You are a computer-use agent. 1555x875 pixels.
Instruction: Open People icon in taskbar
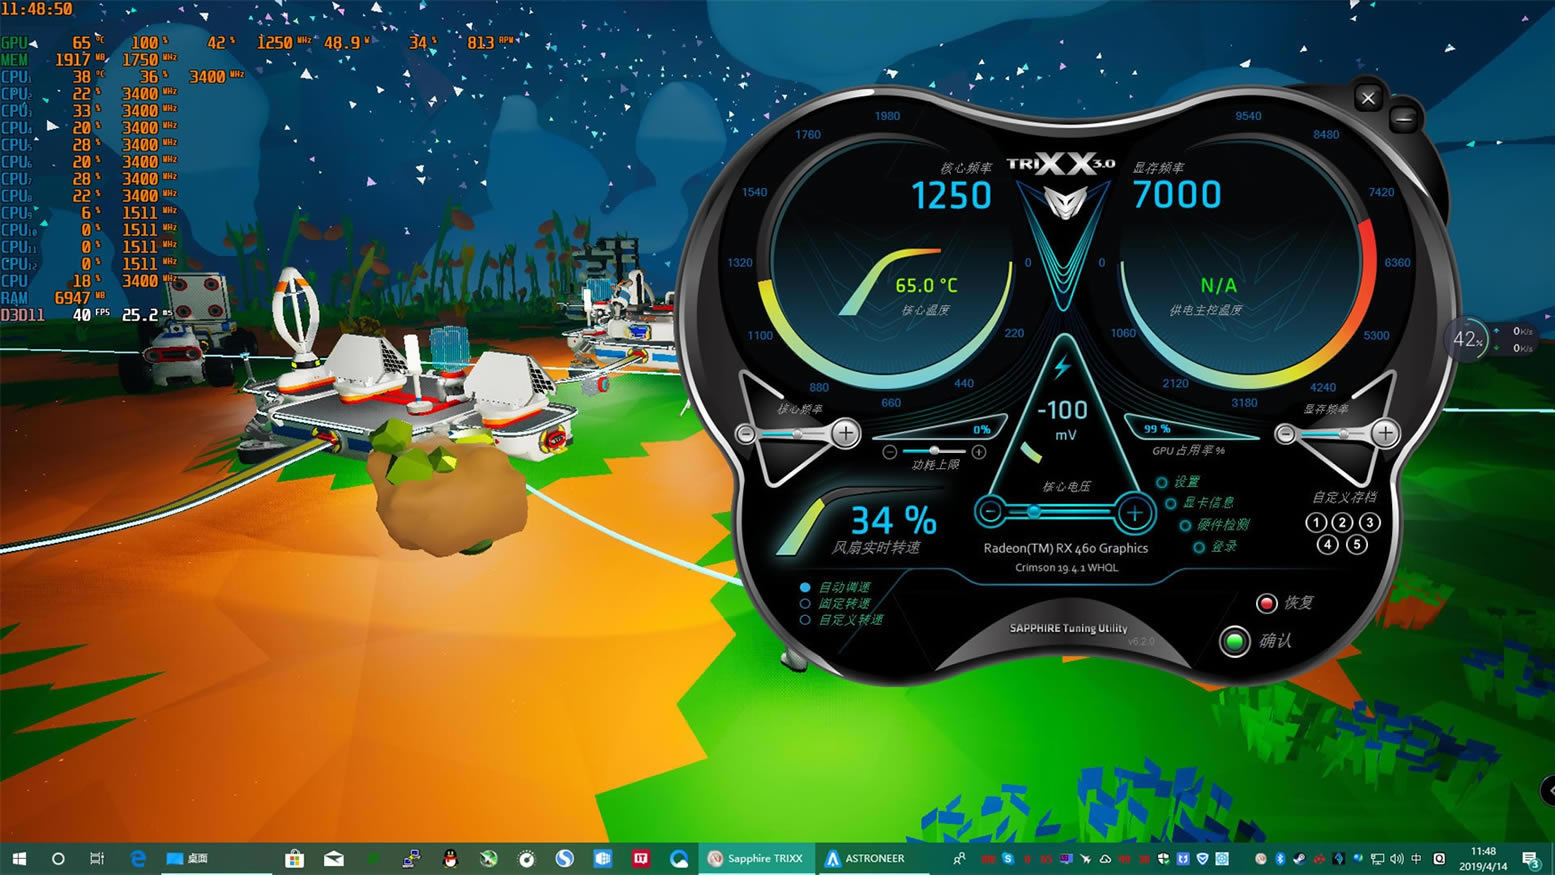[x=960, y=858]
